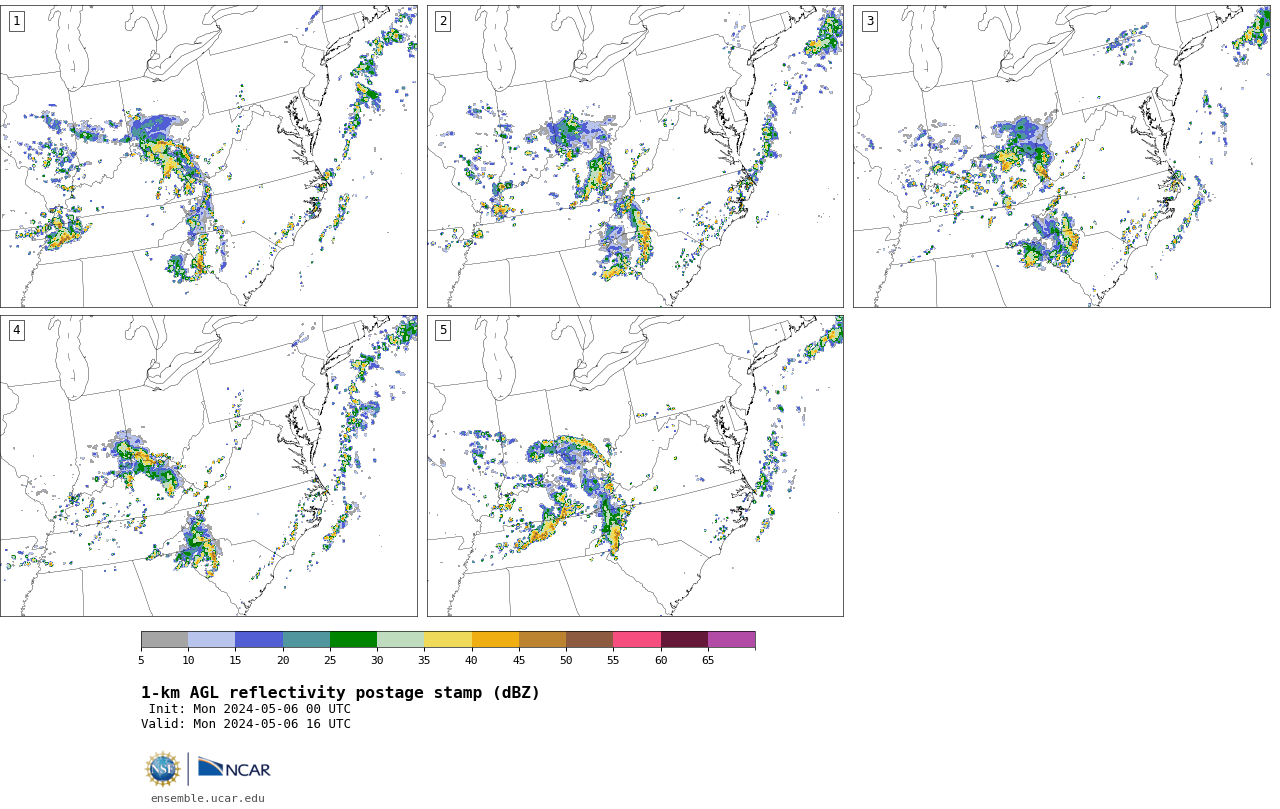This screenshot has width=1280, height=809.
Task: Click the light blue 10-15 dBZ swatch
Action: [211, 640]
